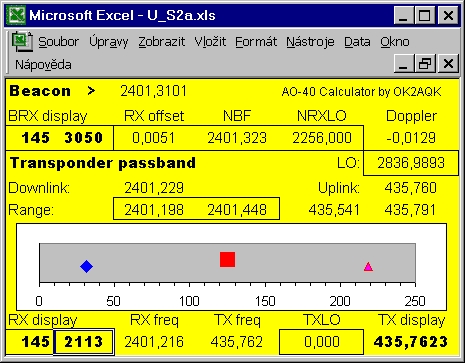Select the TXLO cell 0,000
This screenshot has height=363, width=465.
[x=322, y=342]
